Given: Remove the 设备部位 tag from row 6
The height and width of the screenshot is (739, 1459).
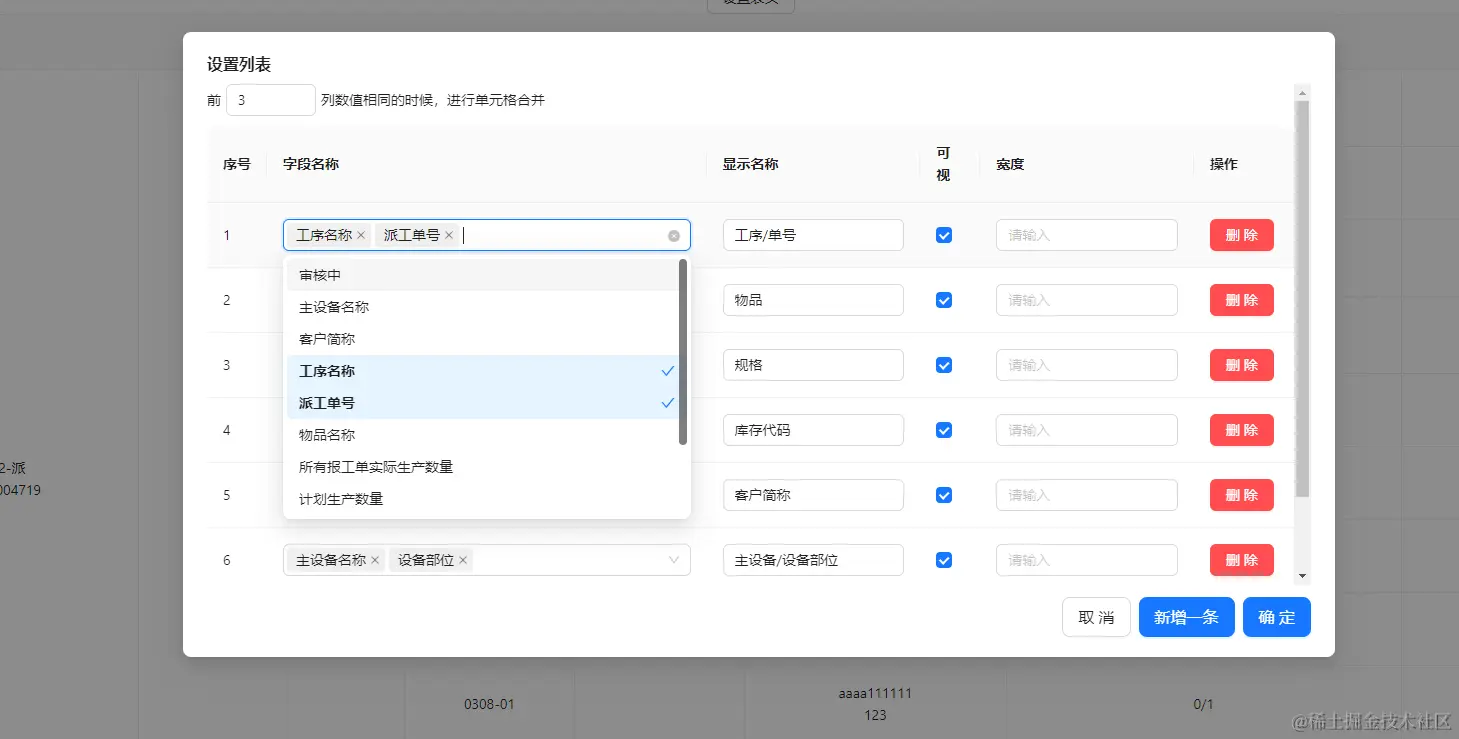Looking at the screenshot, I should [x=463, y=560].
